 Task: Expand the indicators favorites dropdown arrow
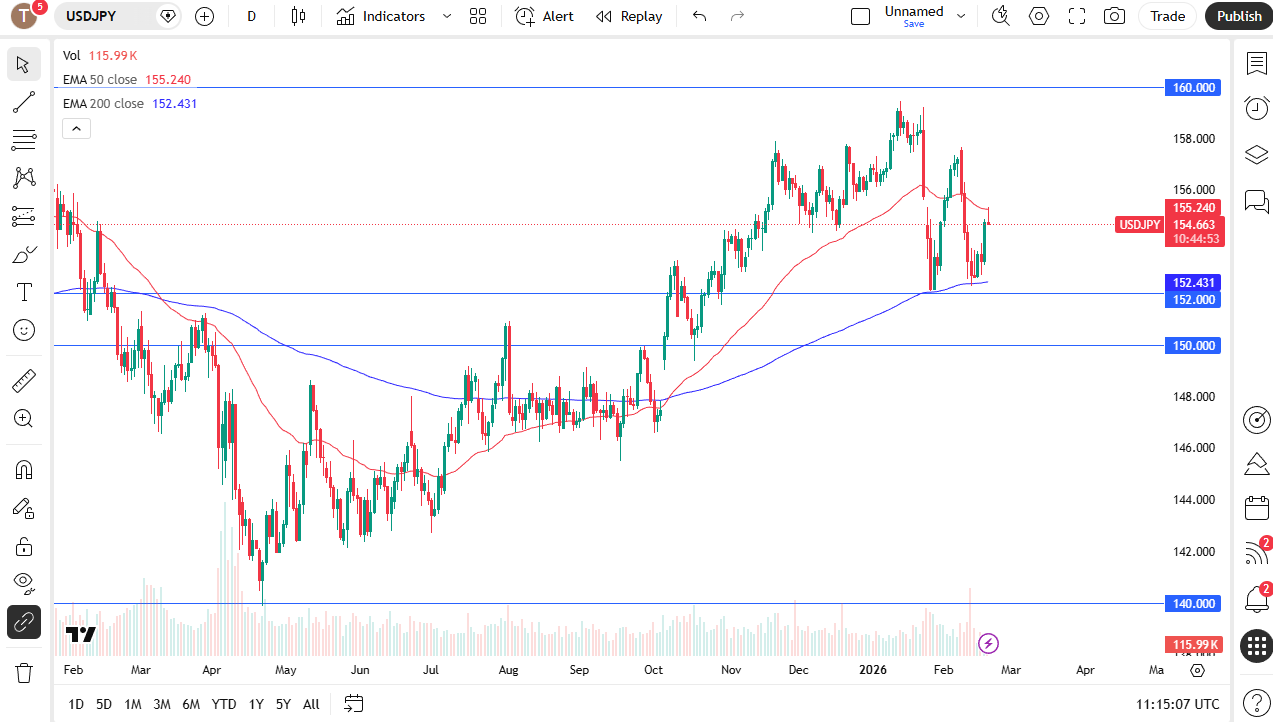click(446, 16)
